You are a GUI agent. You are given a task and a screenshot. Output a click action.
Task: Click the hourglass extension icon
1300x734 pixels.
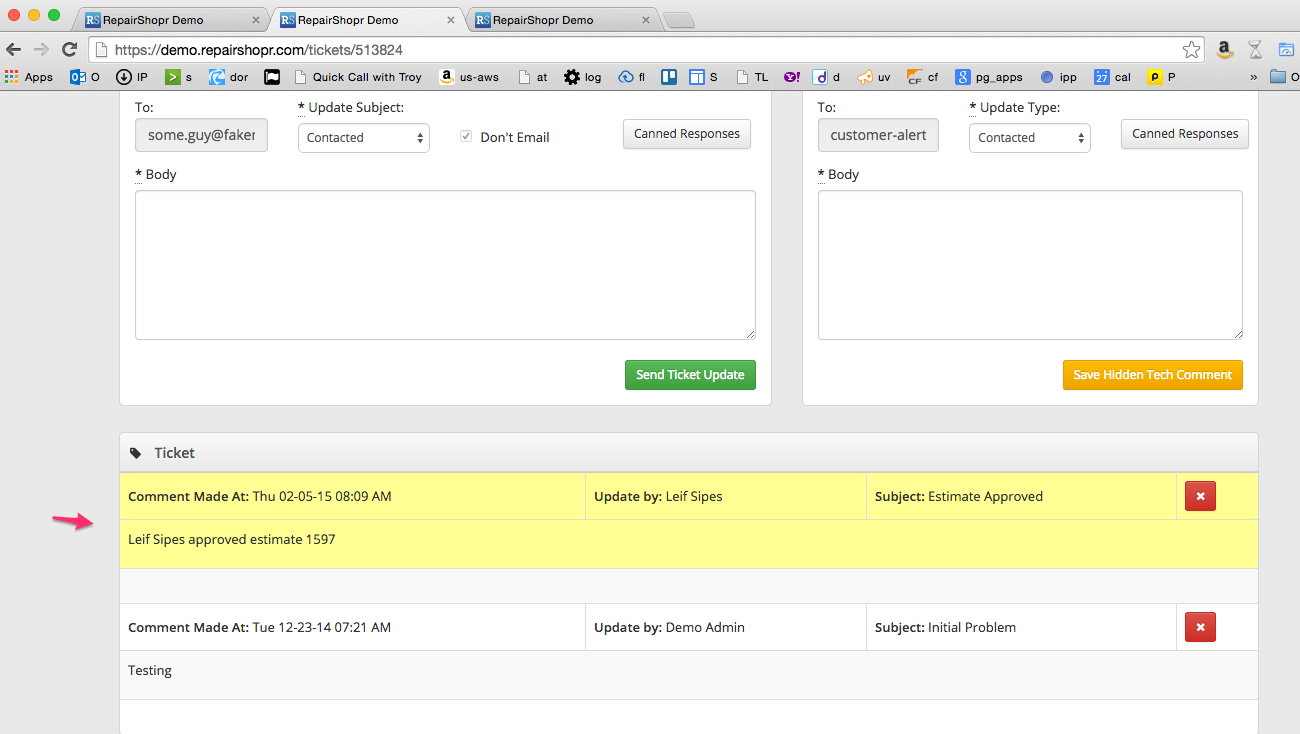click(x=1255, y=49)
